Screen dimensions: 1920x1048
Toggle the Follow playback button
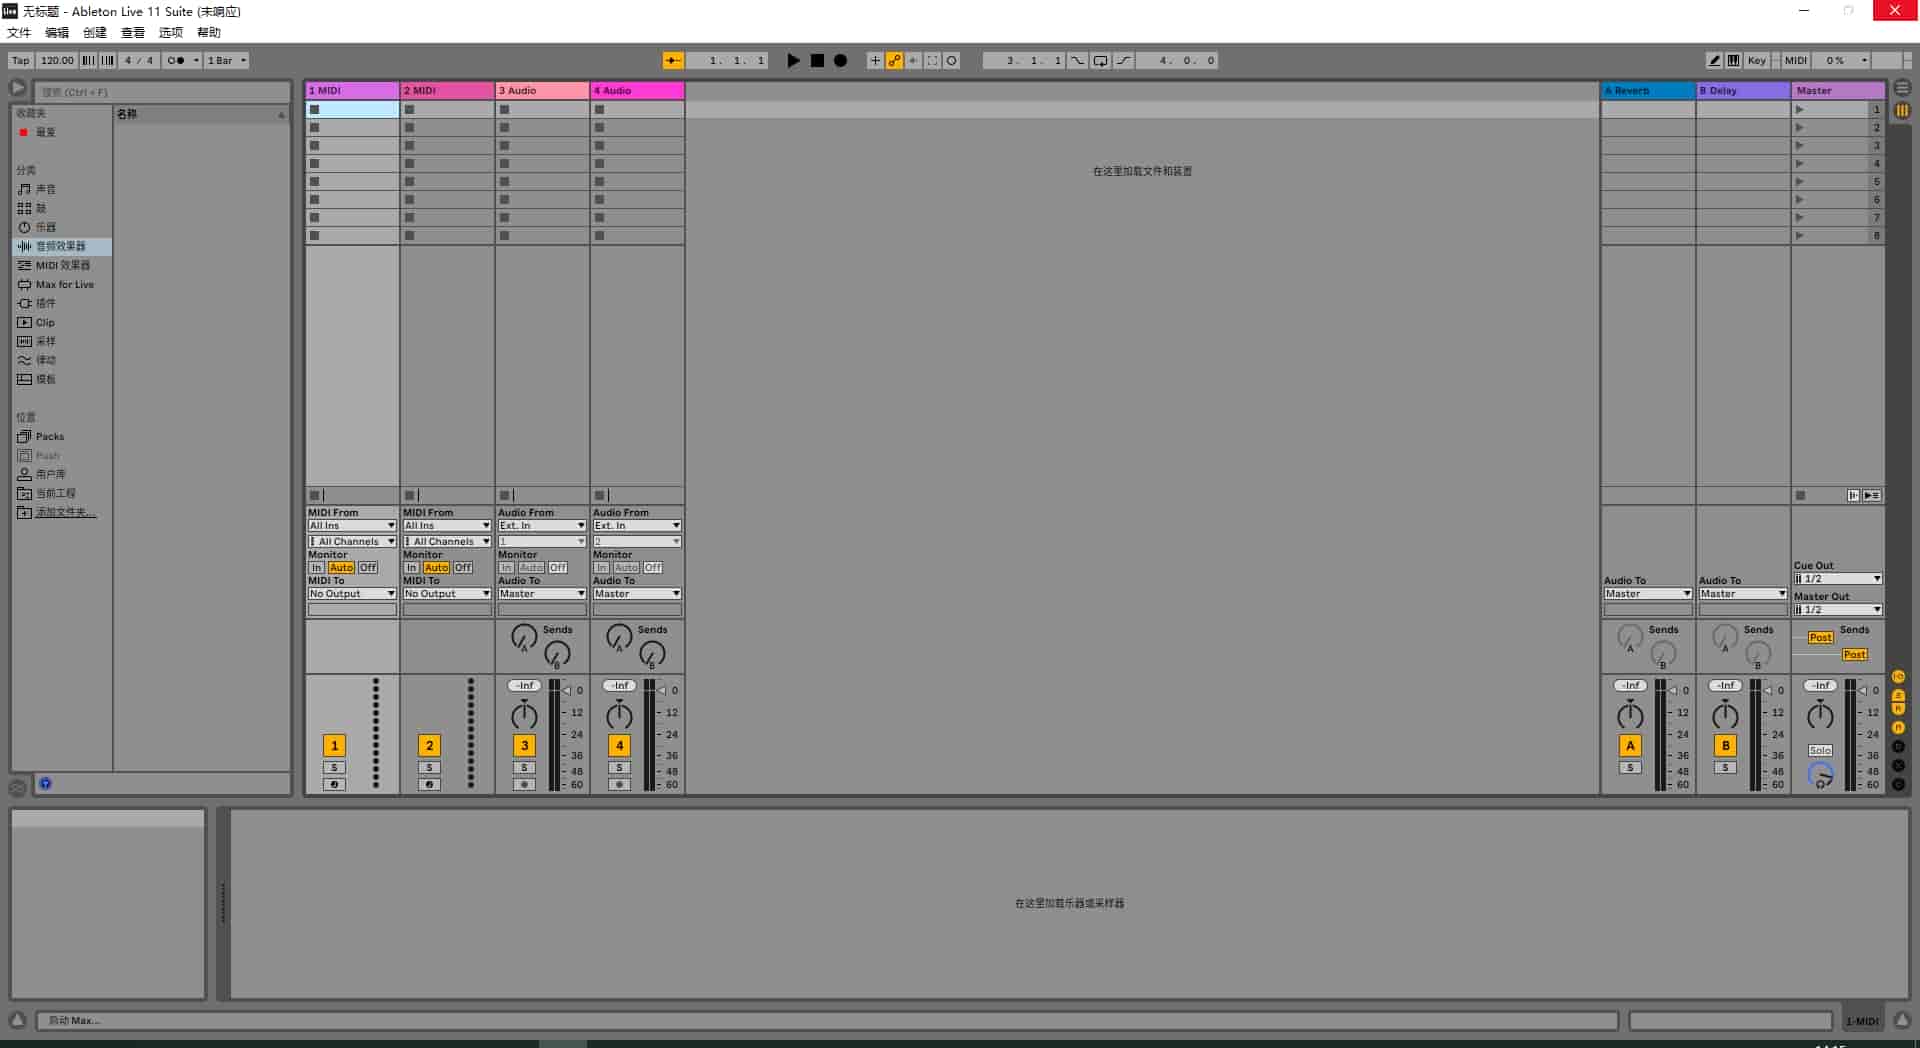coord(673,61)
